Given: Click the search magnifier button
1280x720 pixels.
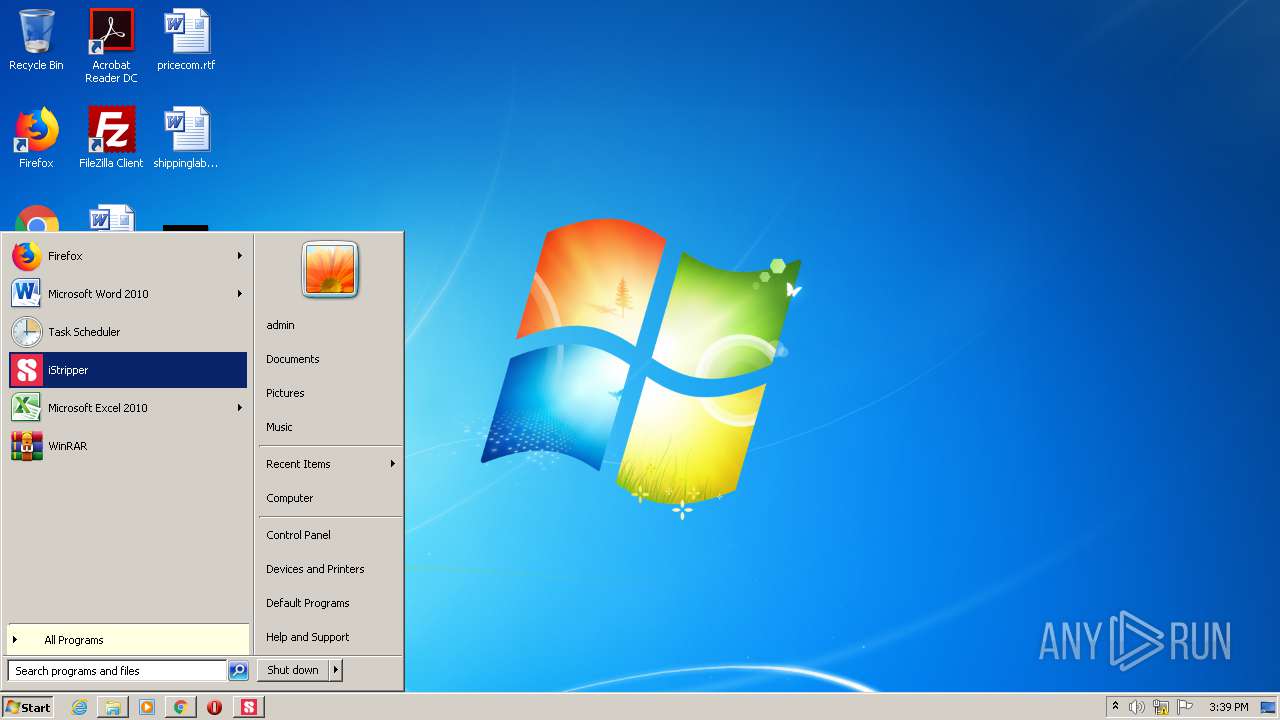Looking at the screenshot, I should pyautogui.click(x=238, y=671).
